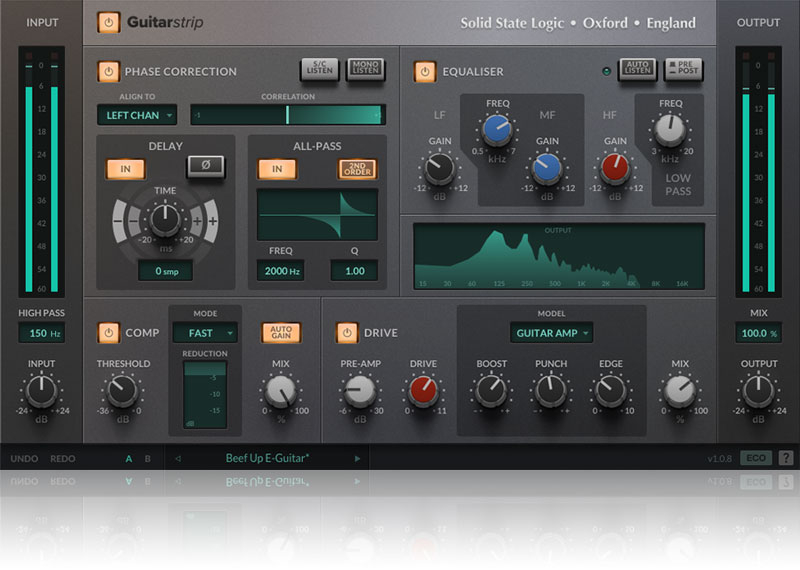Click the Punch knob
The width and height of the screenshot is (800, 570).
click(551, 391)
